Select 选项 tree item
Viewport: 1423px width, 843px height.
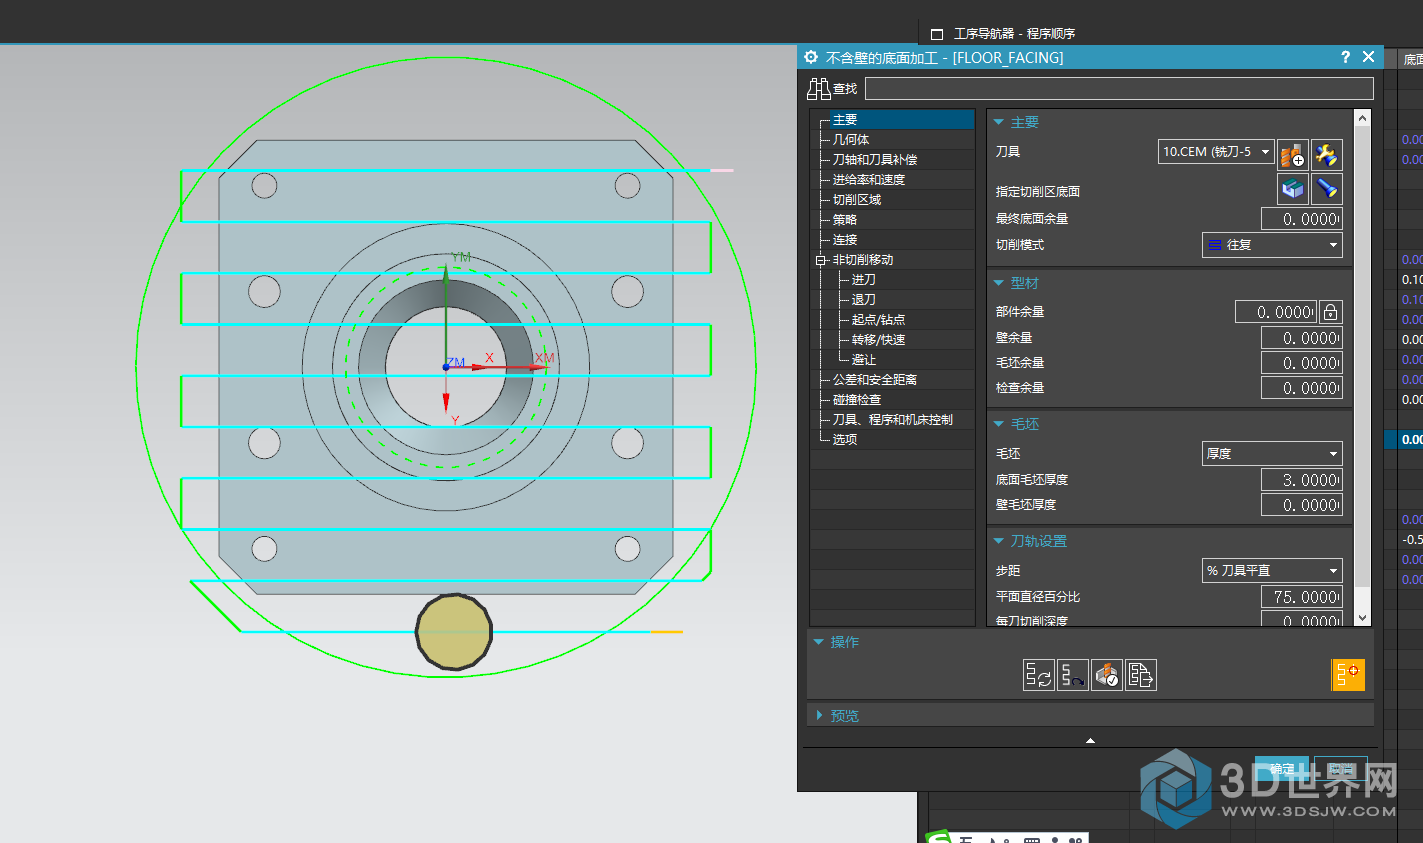pos(844,440)
